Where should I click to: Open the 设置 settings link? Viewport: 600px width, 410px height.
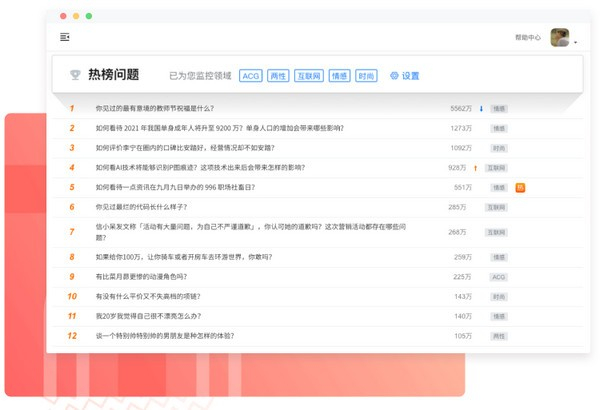(x=410, y=76)
